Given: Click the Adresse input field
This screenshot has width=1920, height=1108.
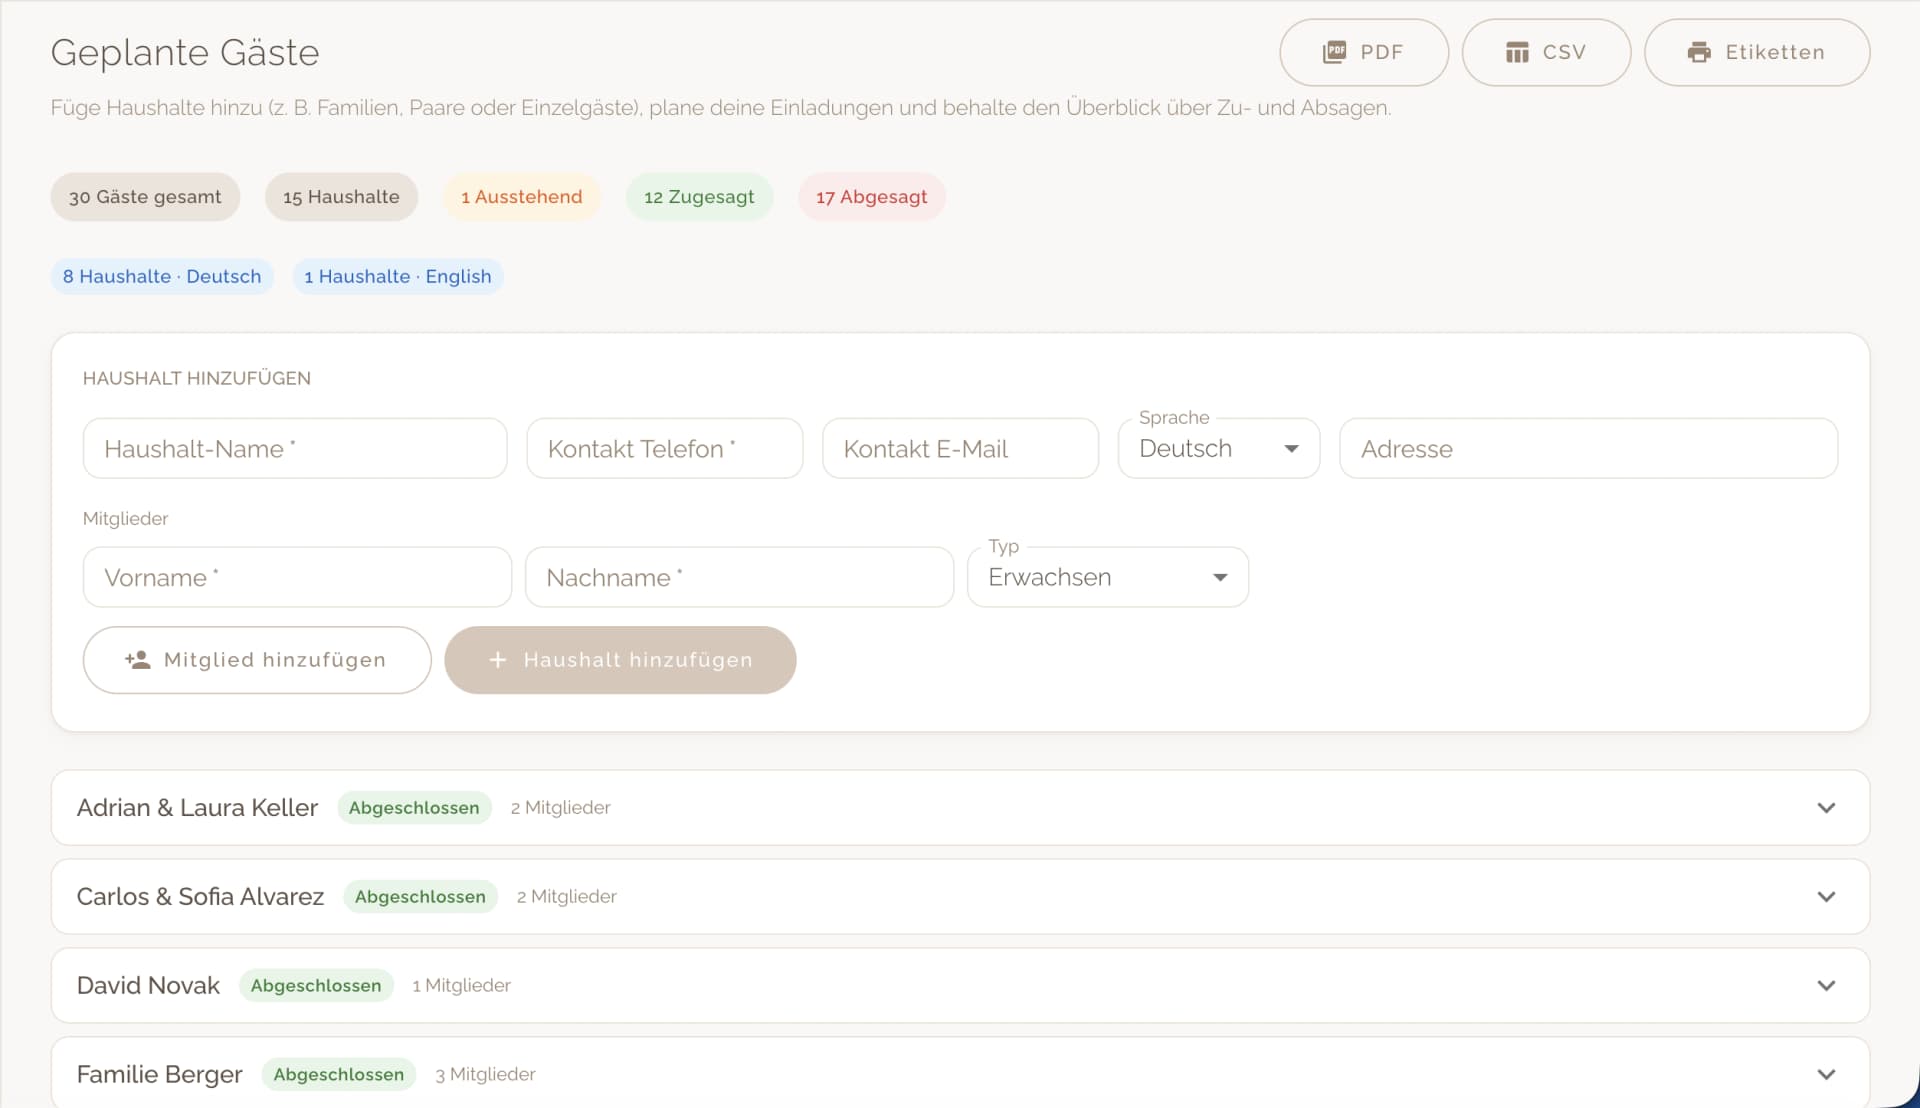Looking at the screenshot, I should pos(1587,449).
